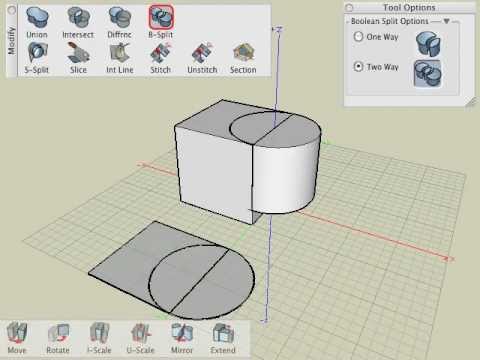
Task: Select the Two Way radio option
Action: point(358,67)
